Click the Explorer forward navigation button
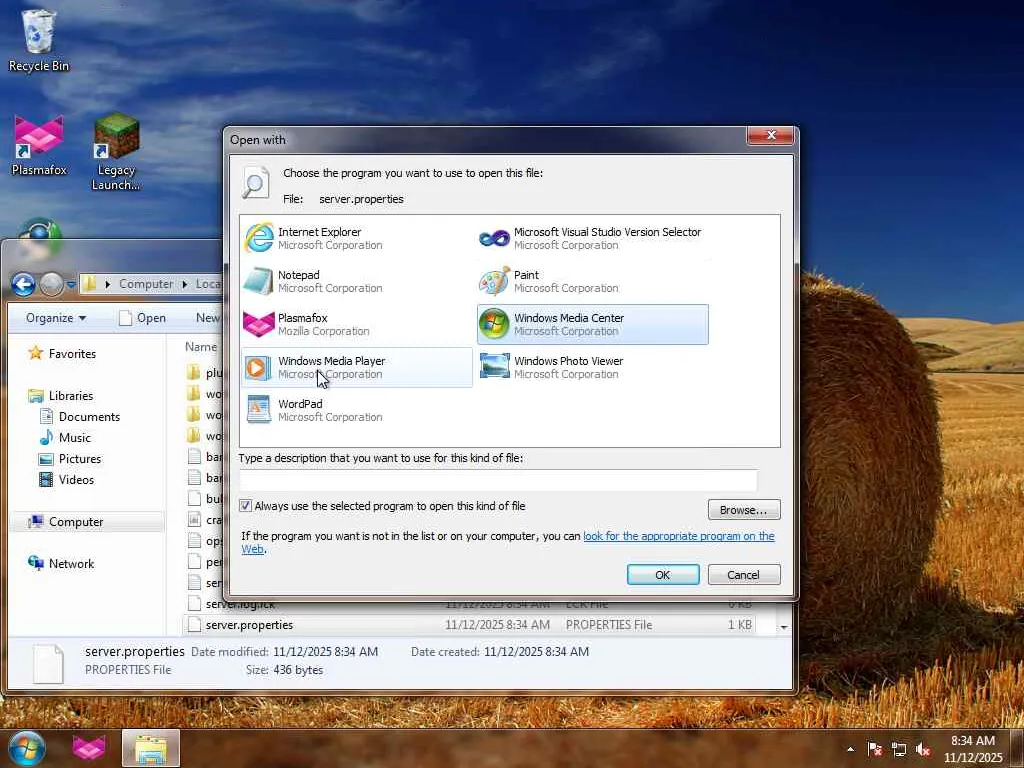The width and height of the screenshot is (1024, 768). point(51,284)
